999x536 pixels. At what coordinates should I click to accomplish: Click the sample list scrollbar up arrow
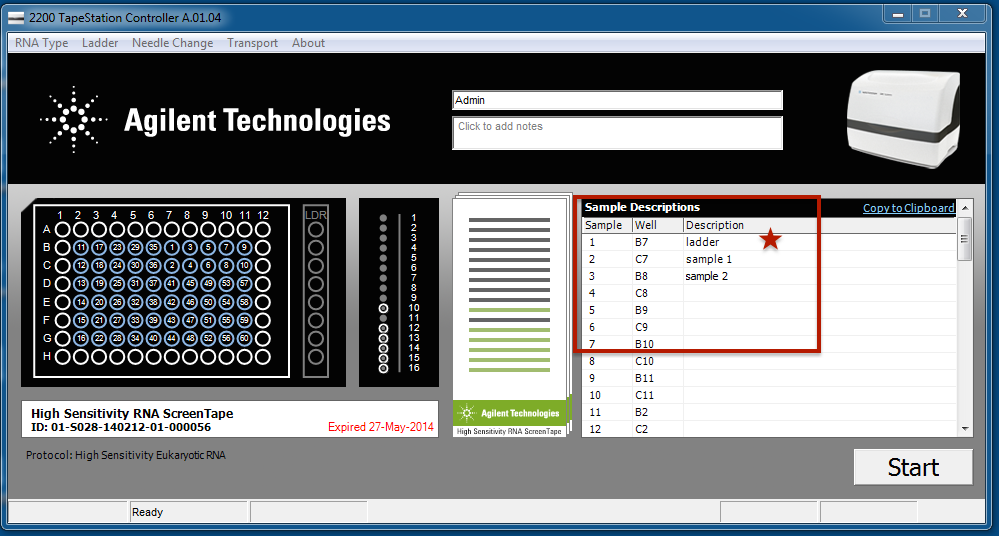pos(965,208)
